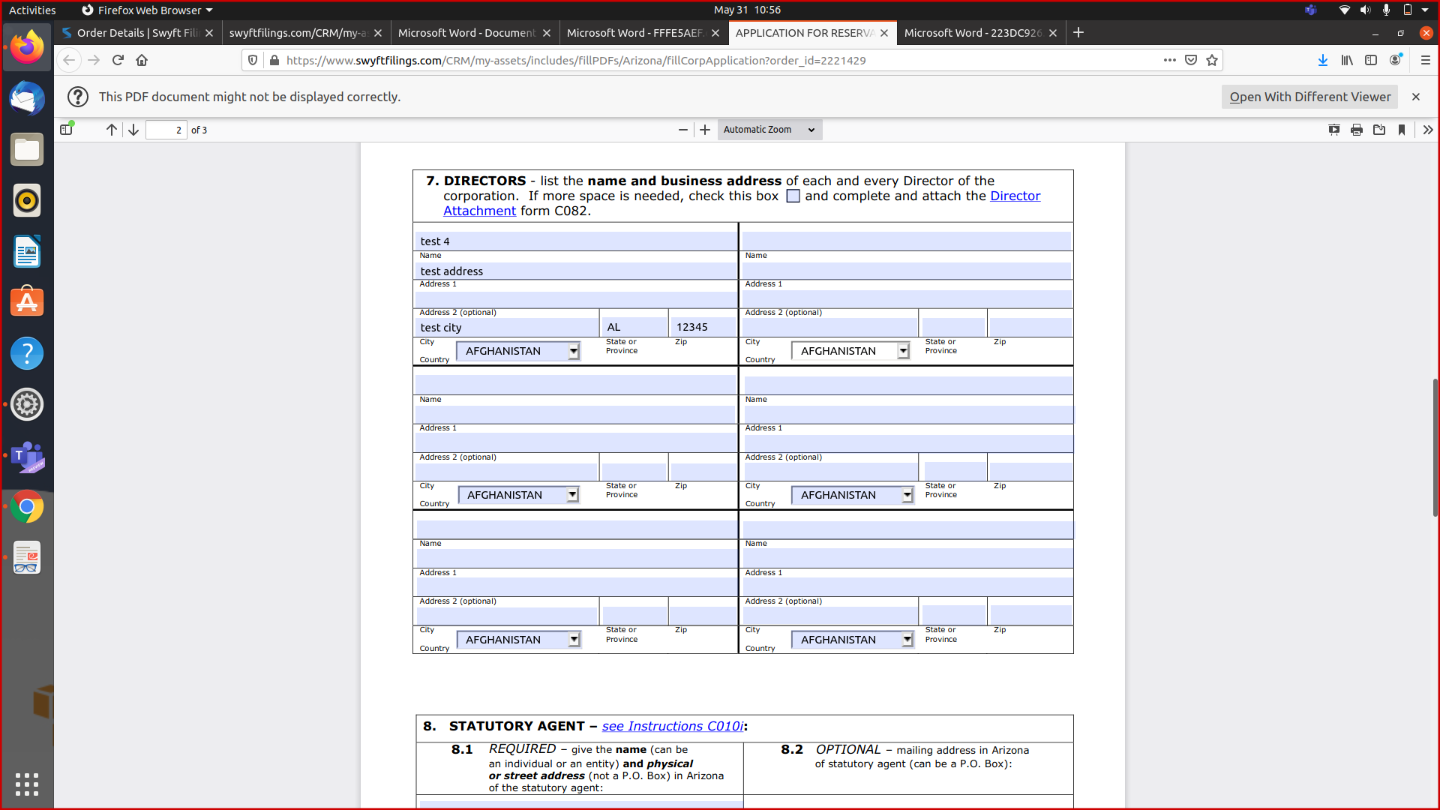1440x810 pixels.
Task: Open country dropdown for middle-left director
Action: (518, 495)
